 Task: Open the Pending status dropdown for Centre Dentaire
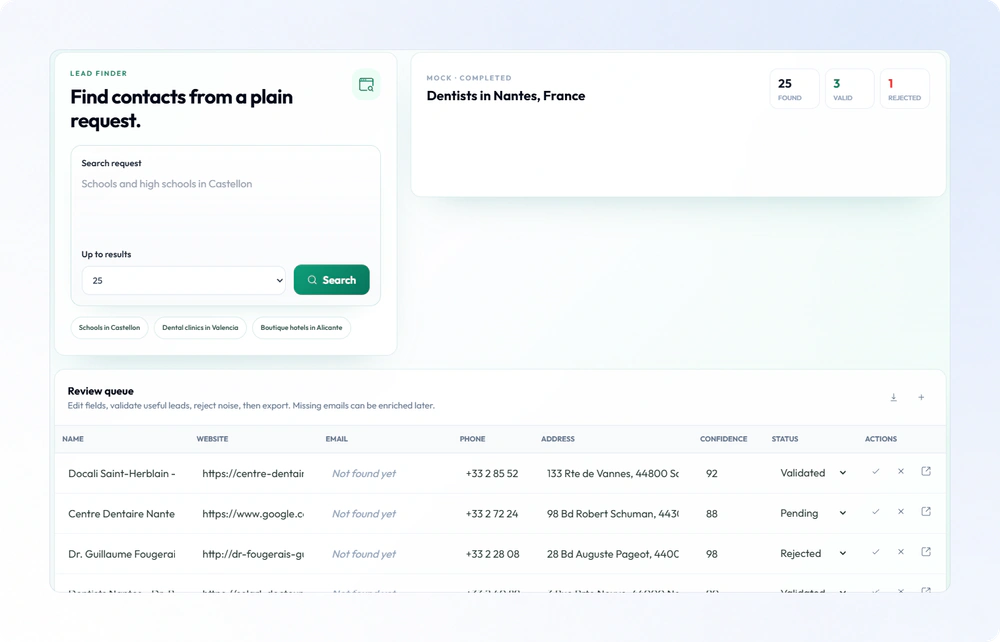pyautogui.click(x=813, y=513)
